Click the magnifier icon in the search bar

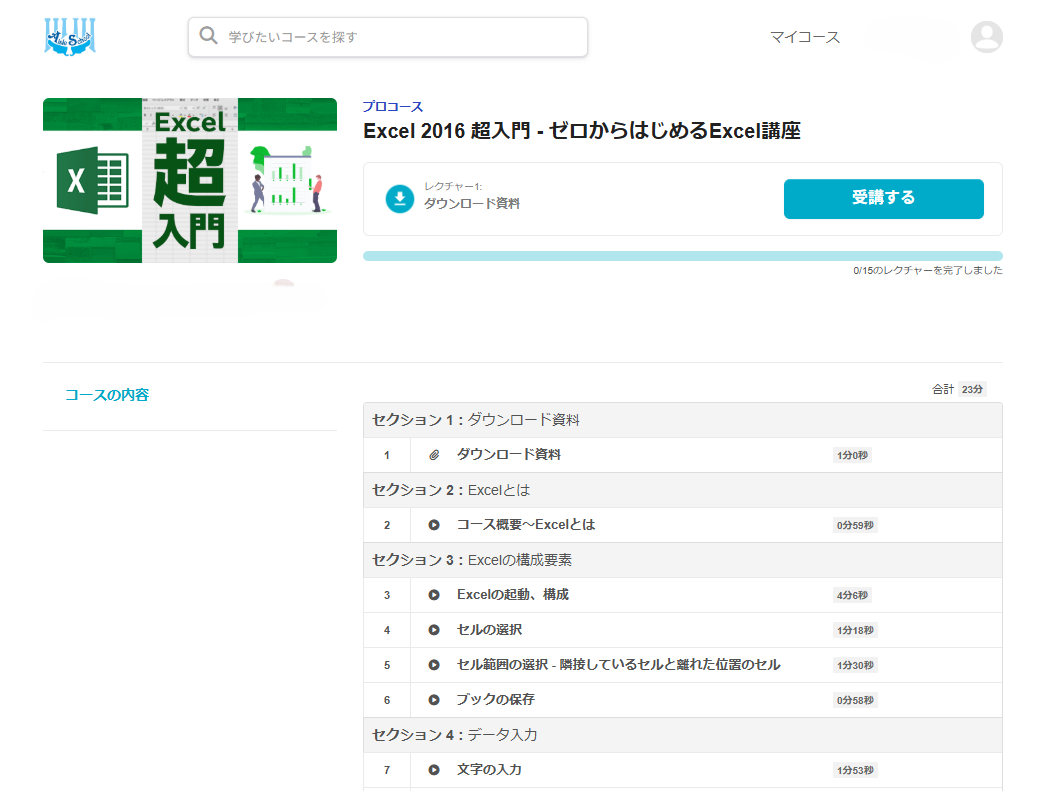(x=209, y=36)
